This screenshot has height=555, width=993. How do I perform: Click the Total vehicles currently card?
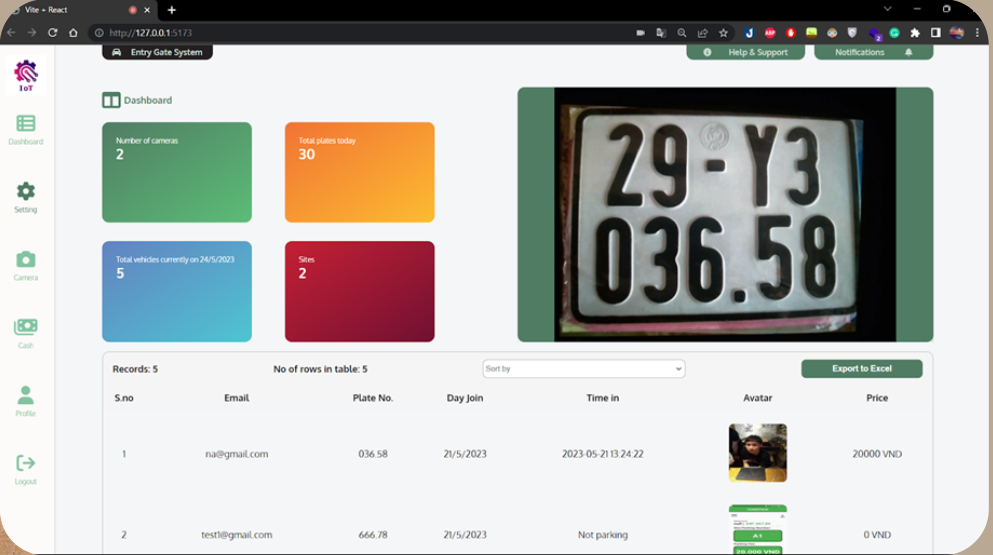(177, 291)
